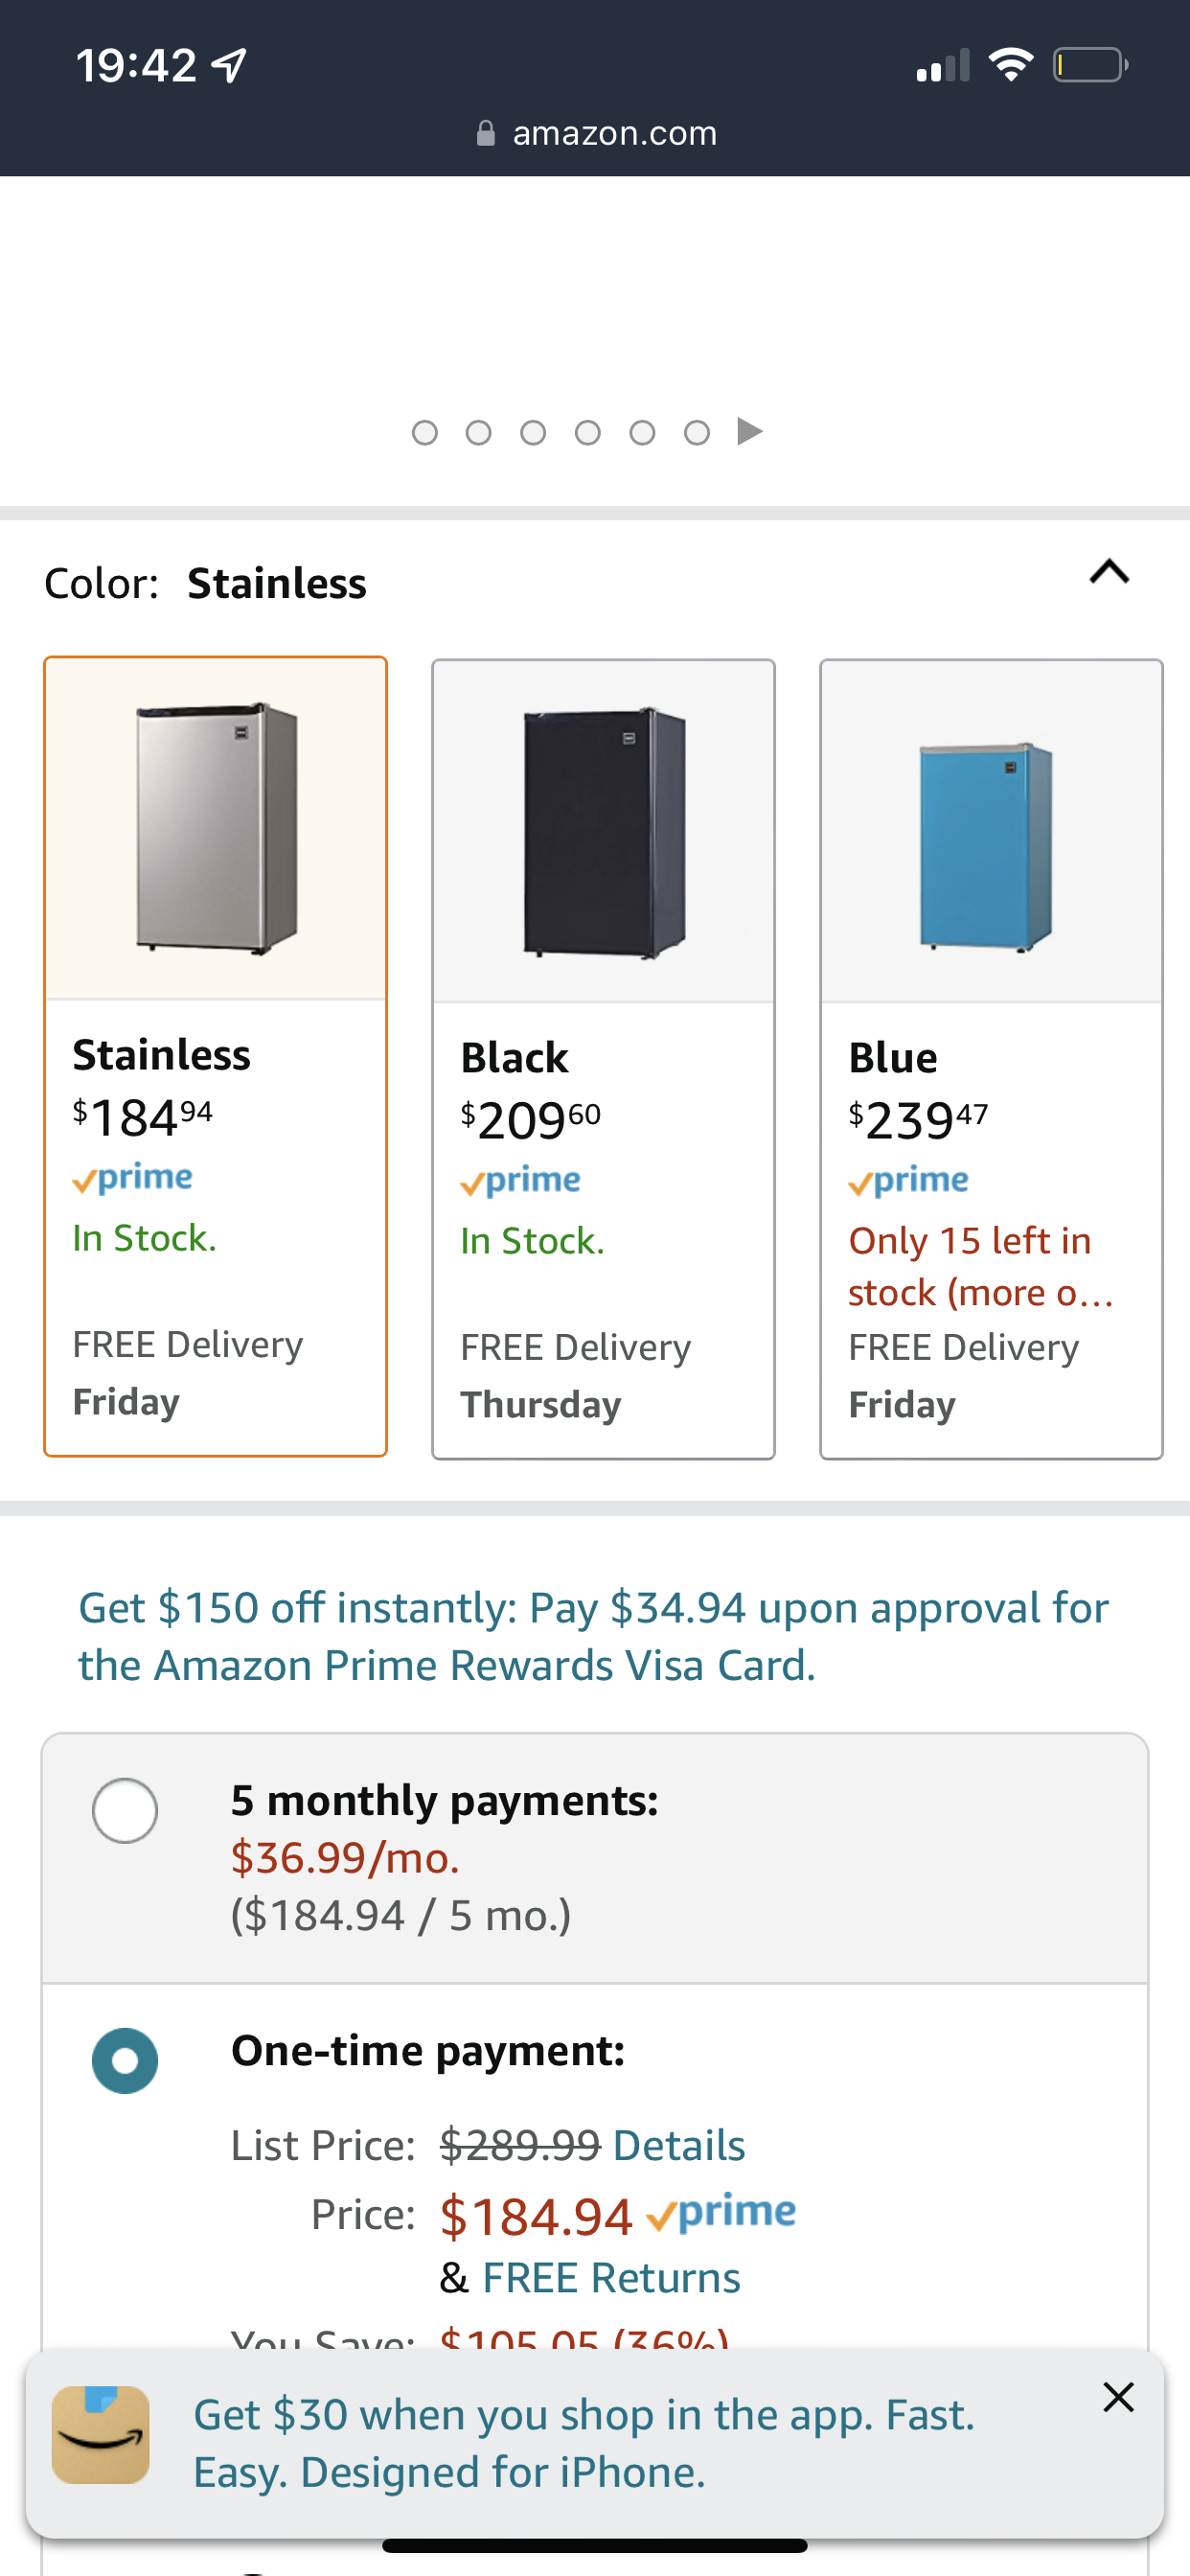
Task: Tap the video play arrow after dots
Action: [x=749, y=432]
